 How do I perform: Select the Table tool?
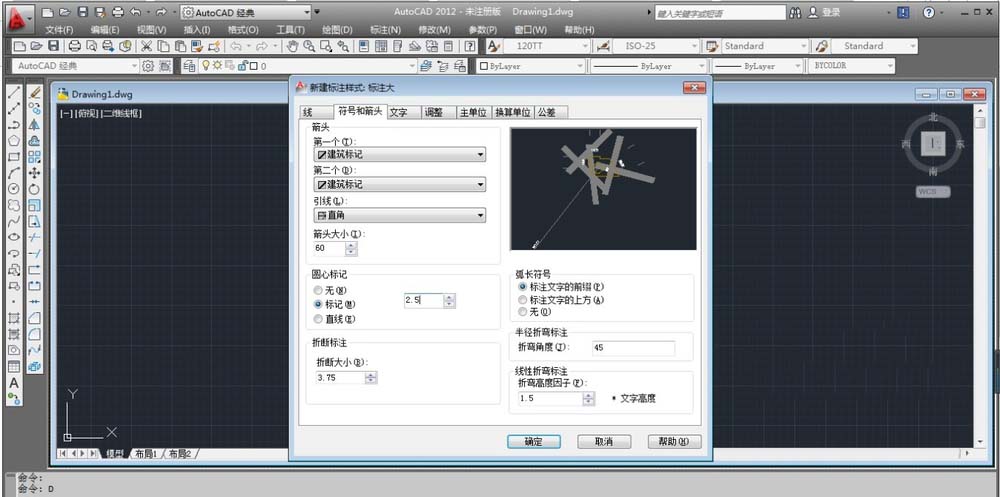13,367
